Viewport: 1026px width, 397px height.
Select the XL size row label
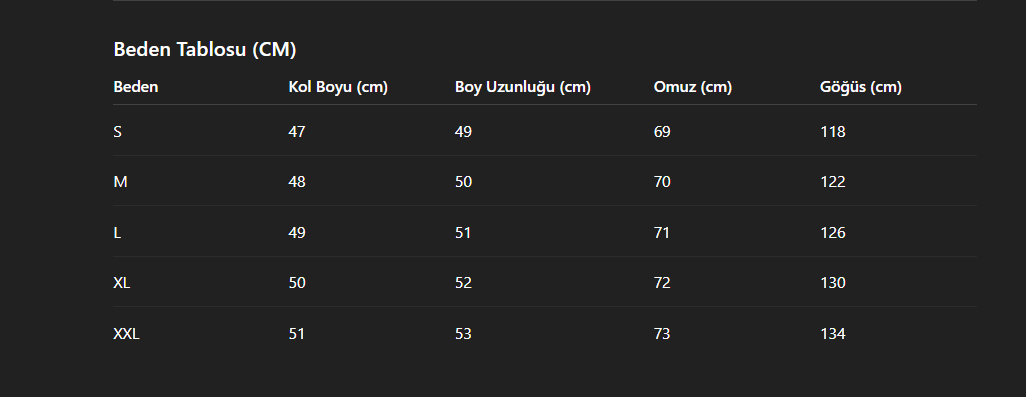(x=122, y=283)
